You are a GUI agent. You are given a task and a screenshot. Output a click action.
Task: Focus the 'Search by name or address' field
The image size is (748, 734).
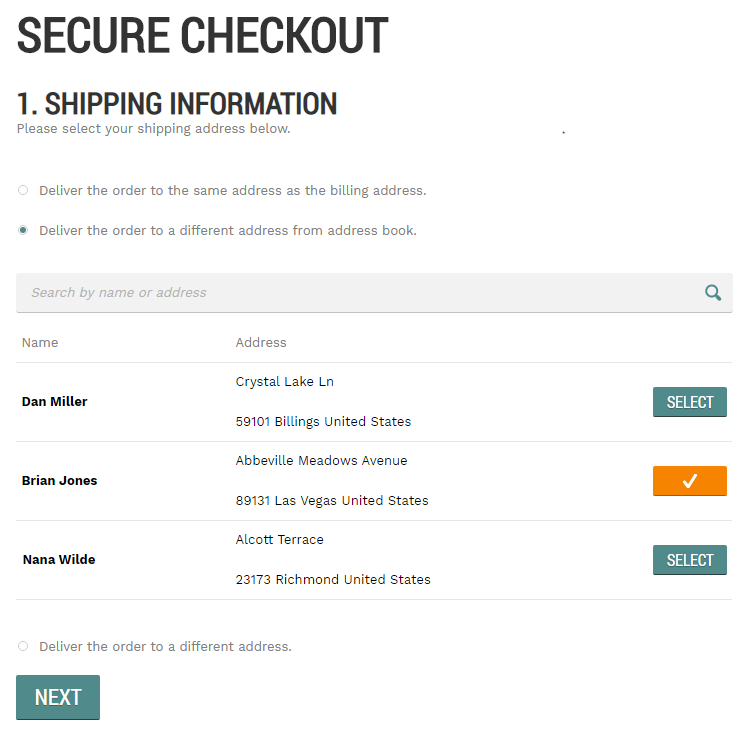[374, 293]
